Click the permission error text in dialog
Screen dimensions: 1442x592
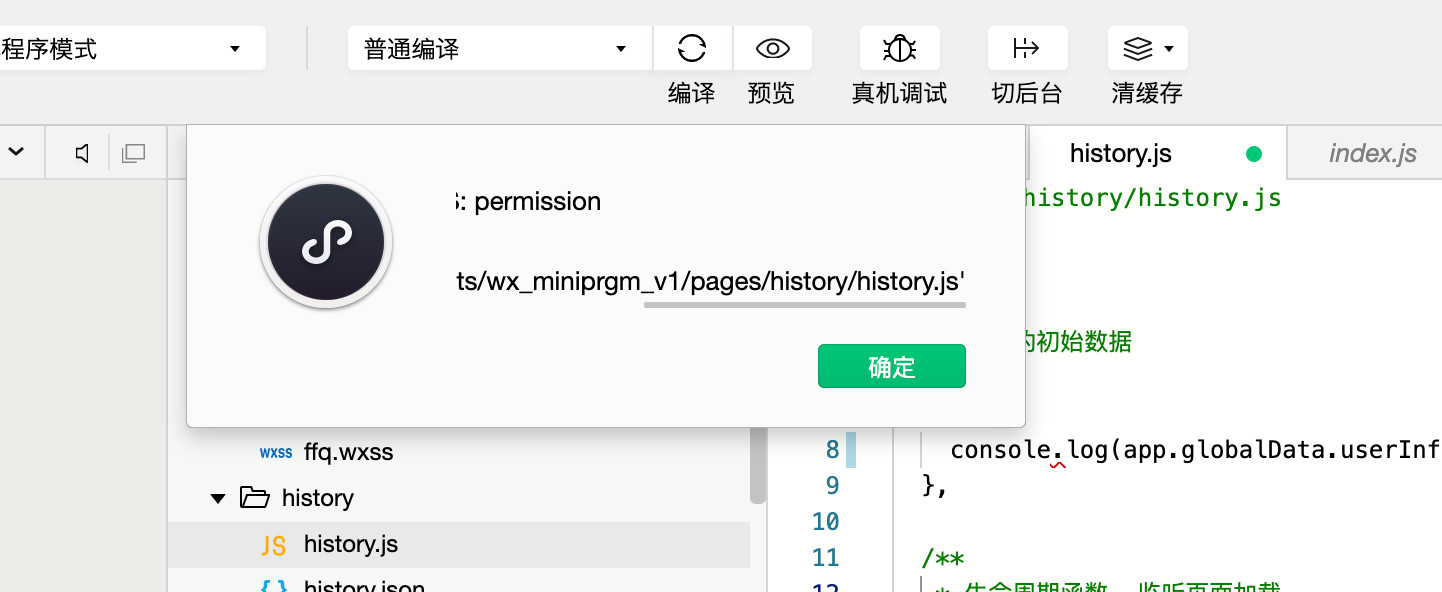pos(527,202)
